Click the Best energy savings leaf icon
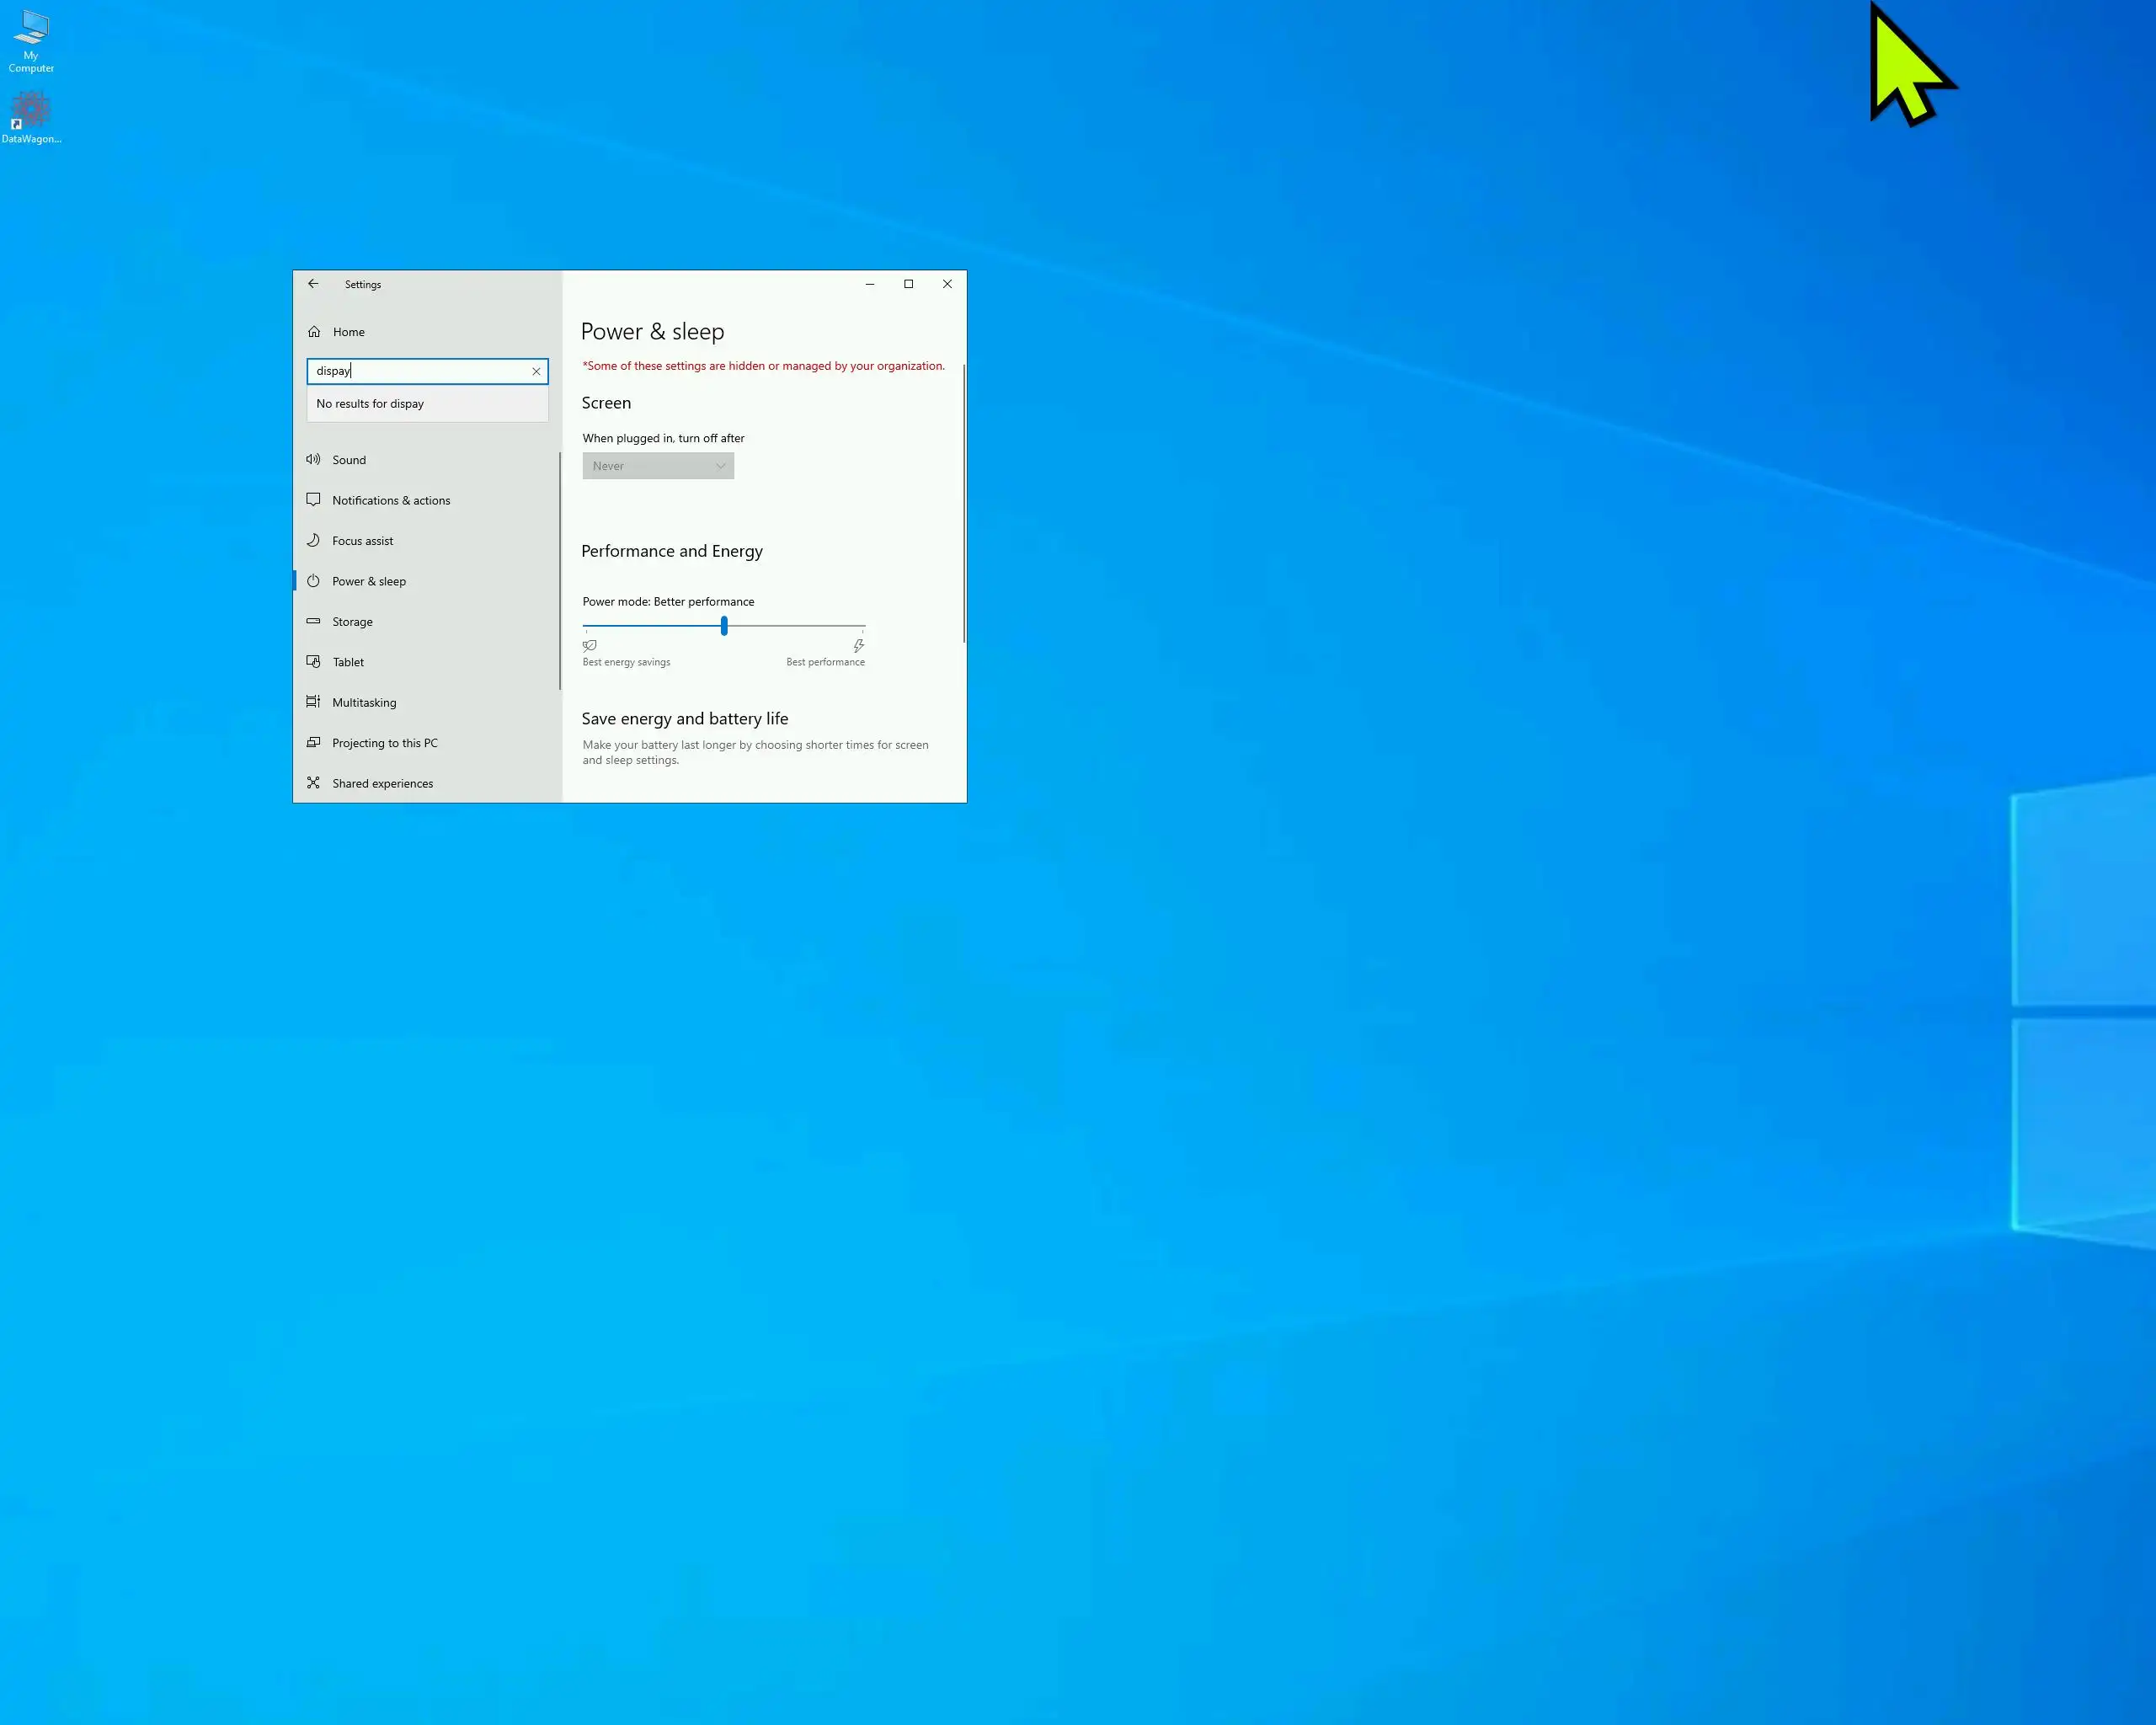 pyautogui.click(x=590, y=646)
